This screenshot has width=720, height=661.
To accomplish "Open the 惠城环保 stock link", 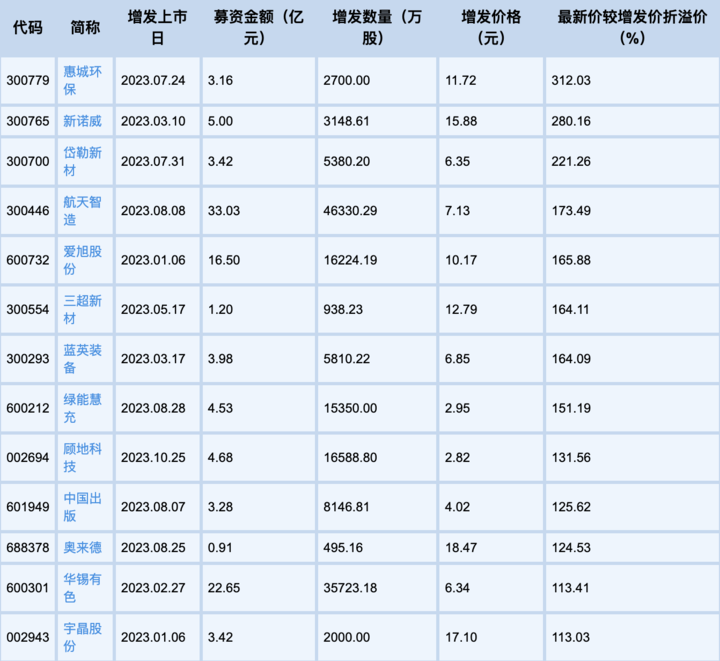I will click(83, 80).
